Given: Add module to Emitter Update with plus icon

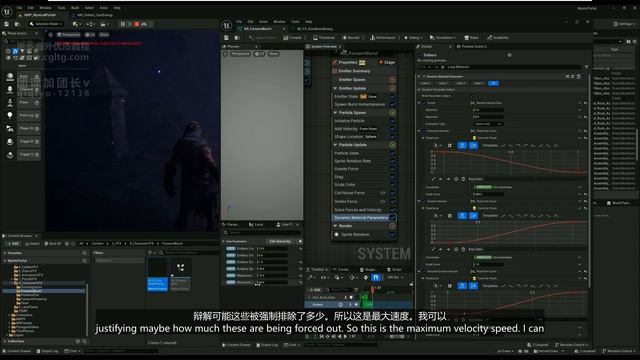Looking at the screenshot, I should point(392,88).
